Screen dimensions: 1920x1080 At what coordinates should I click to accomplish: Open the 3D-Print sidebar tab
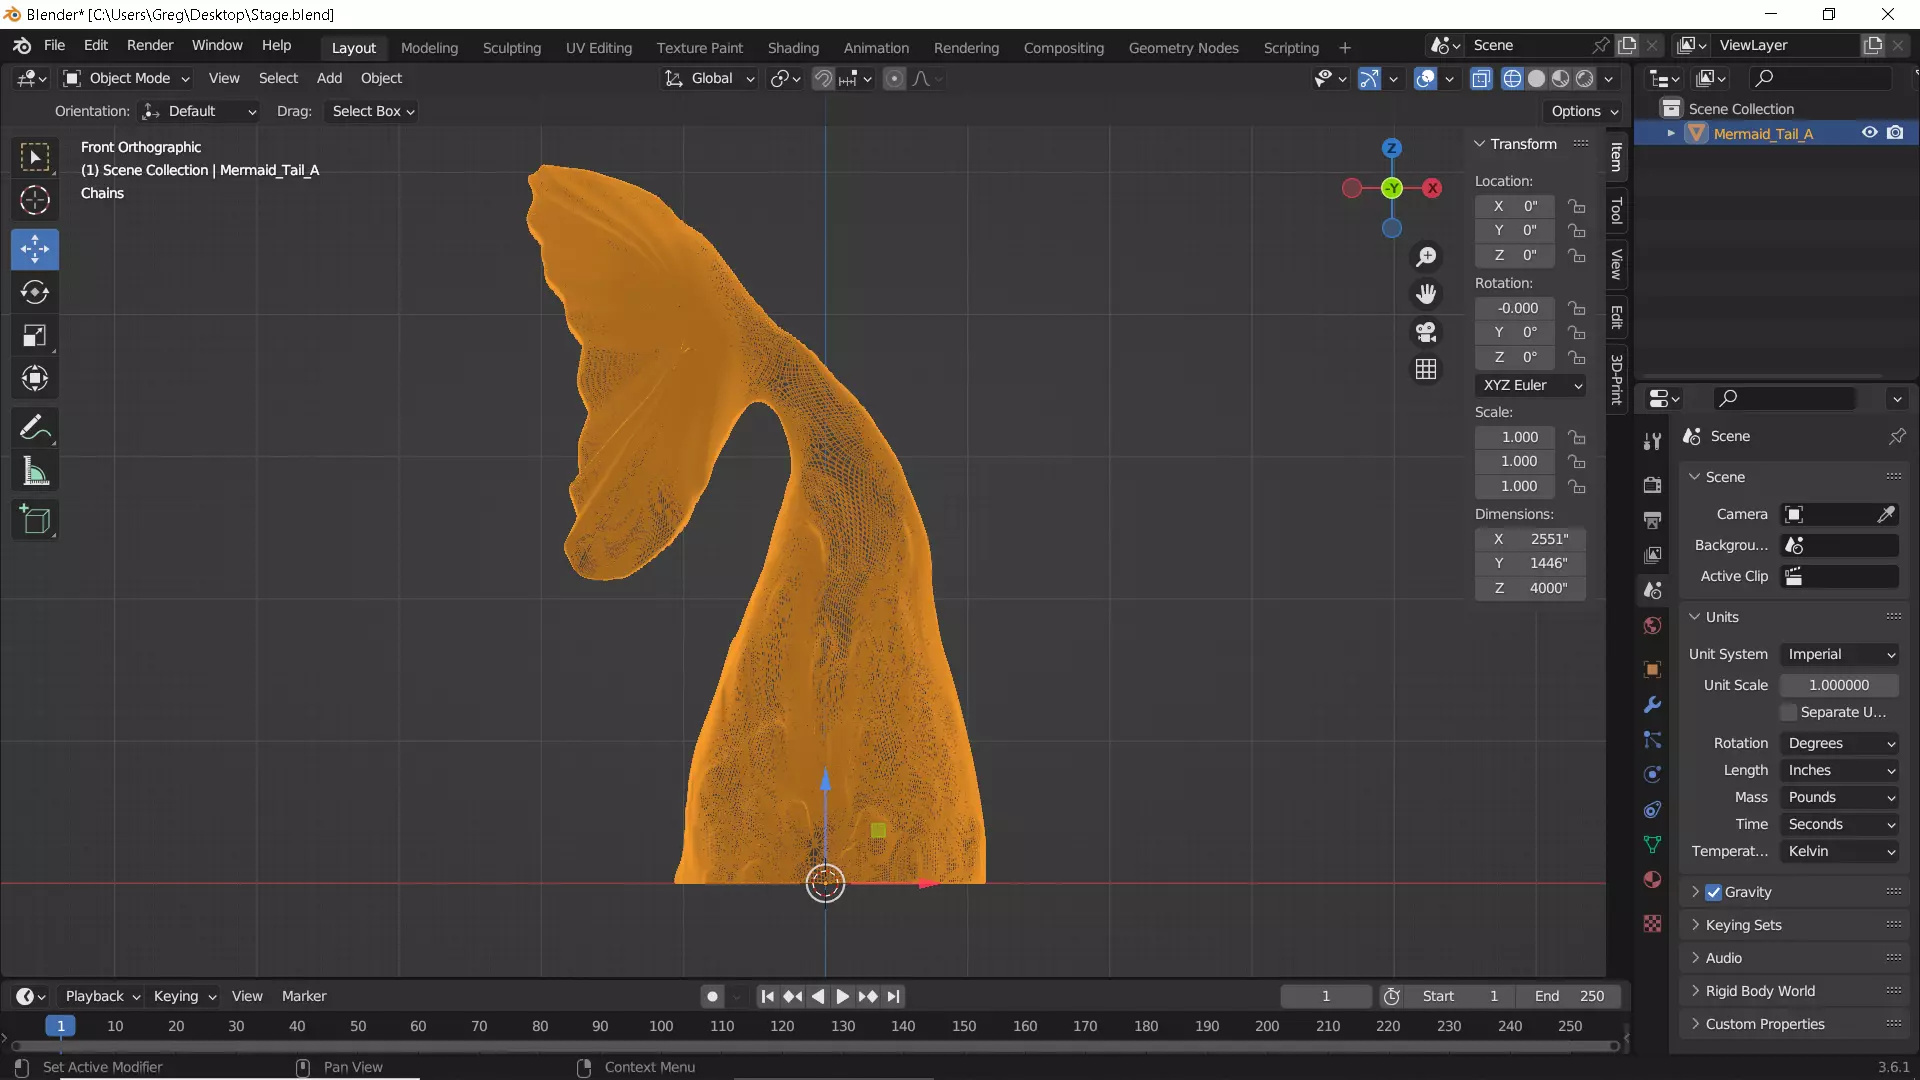(1616, 379)
